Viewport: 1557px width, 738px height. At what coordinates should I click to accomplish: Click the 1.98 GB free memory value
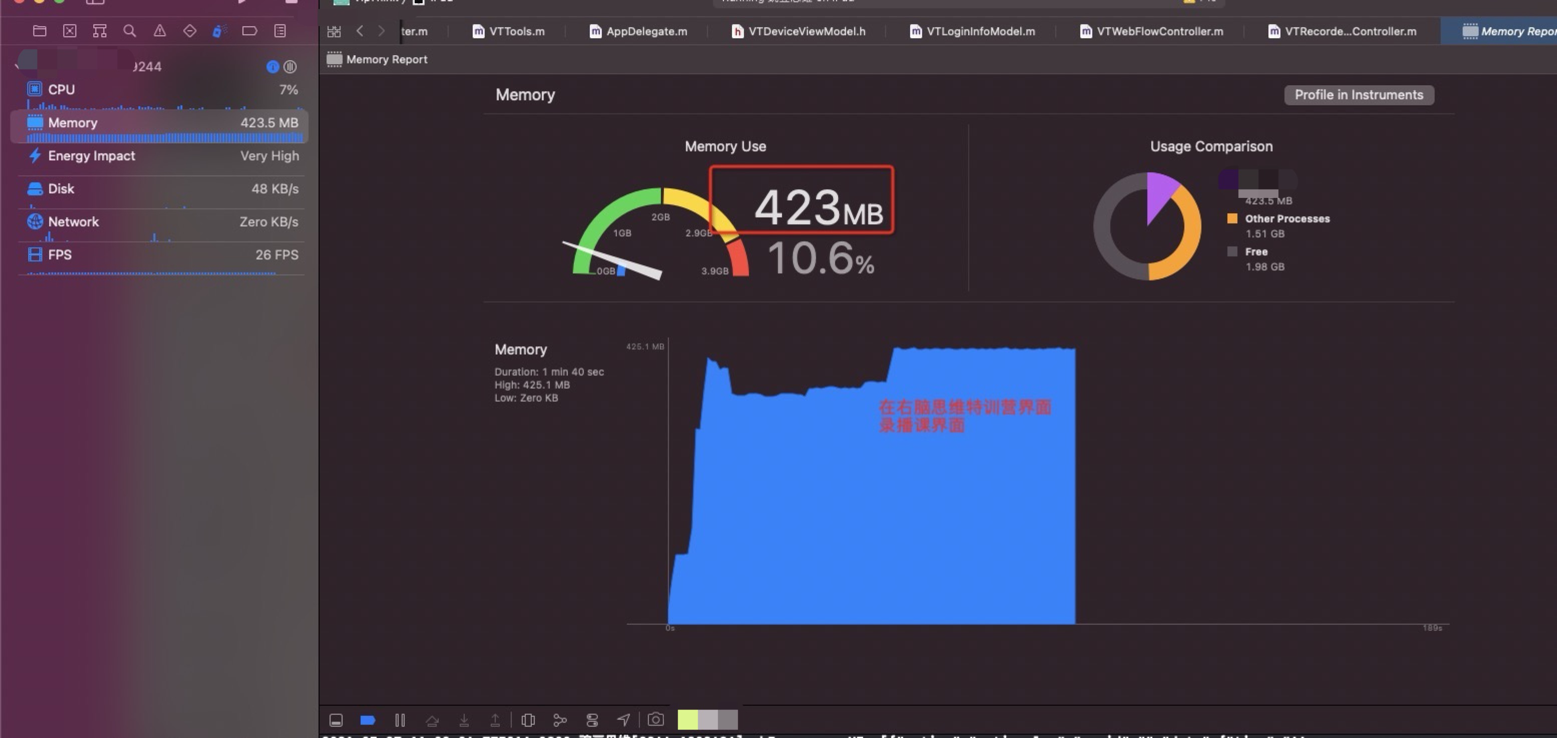(1265, 267)
